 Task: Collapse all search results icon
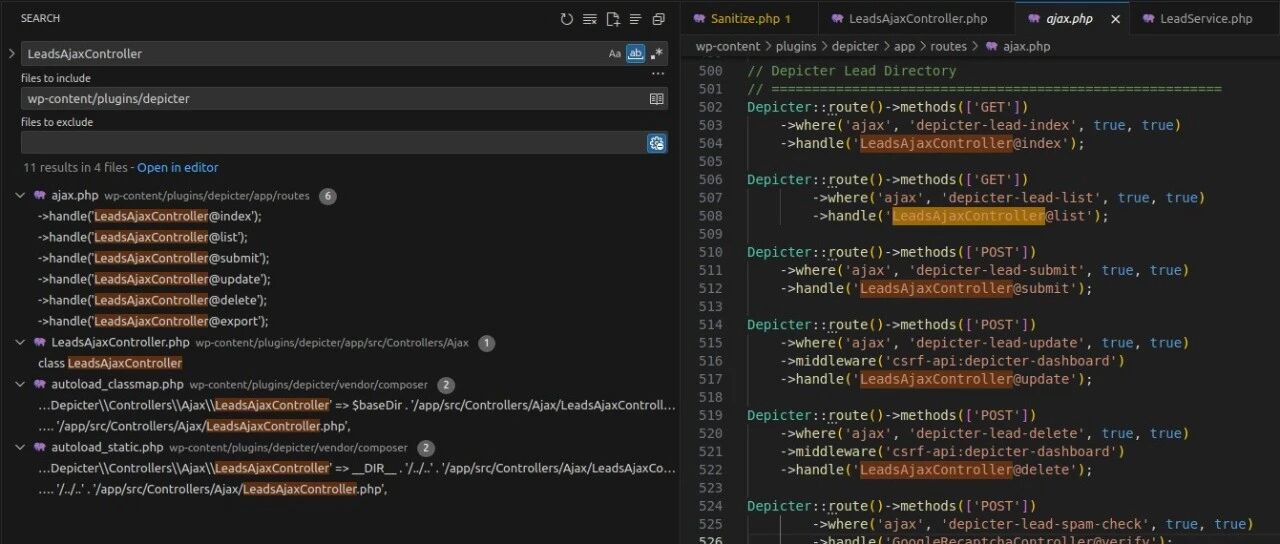point(658,19)
